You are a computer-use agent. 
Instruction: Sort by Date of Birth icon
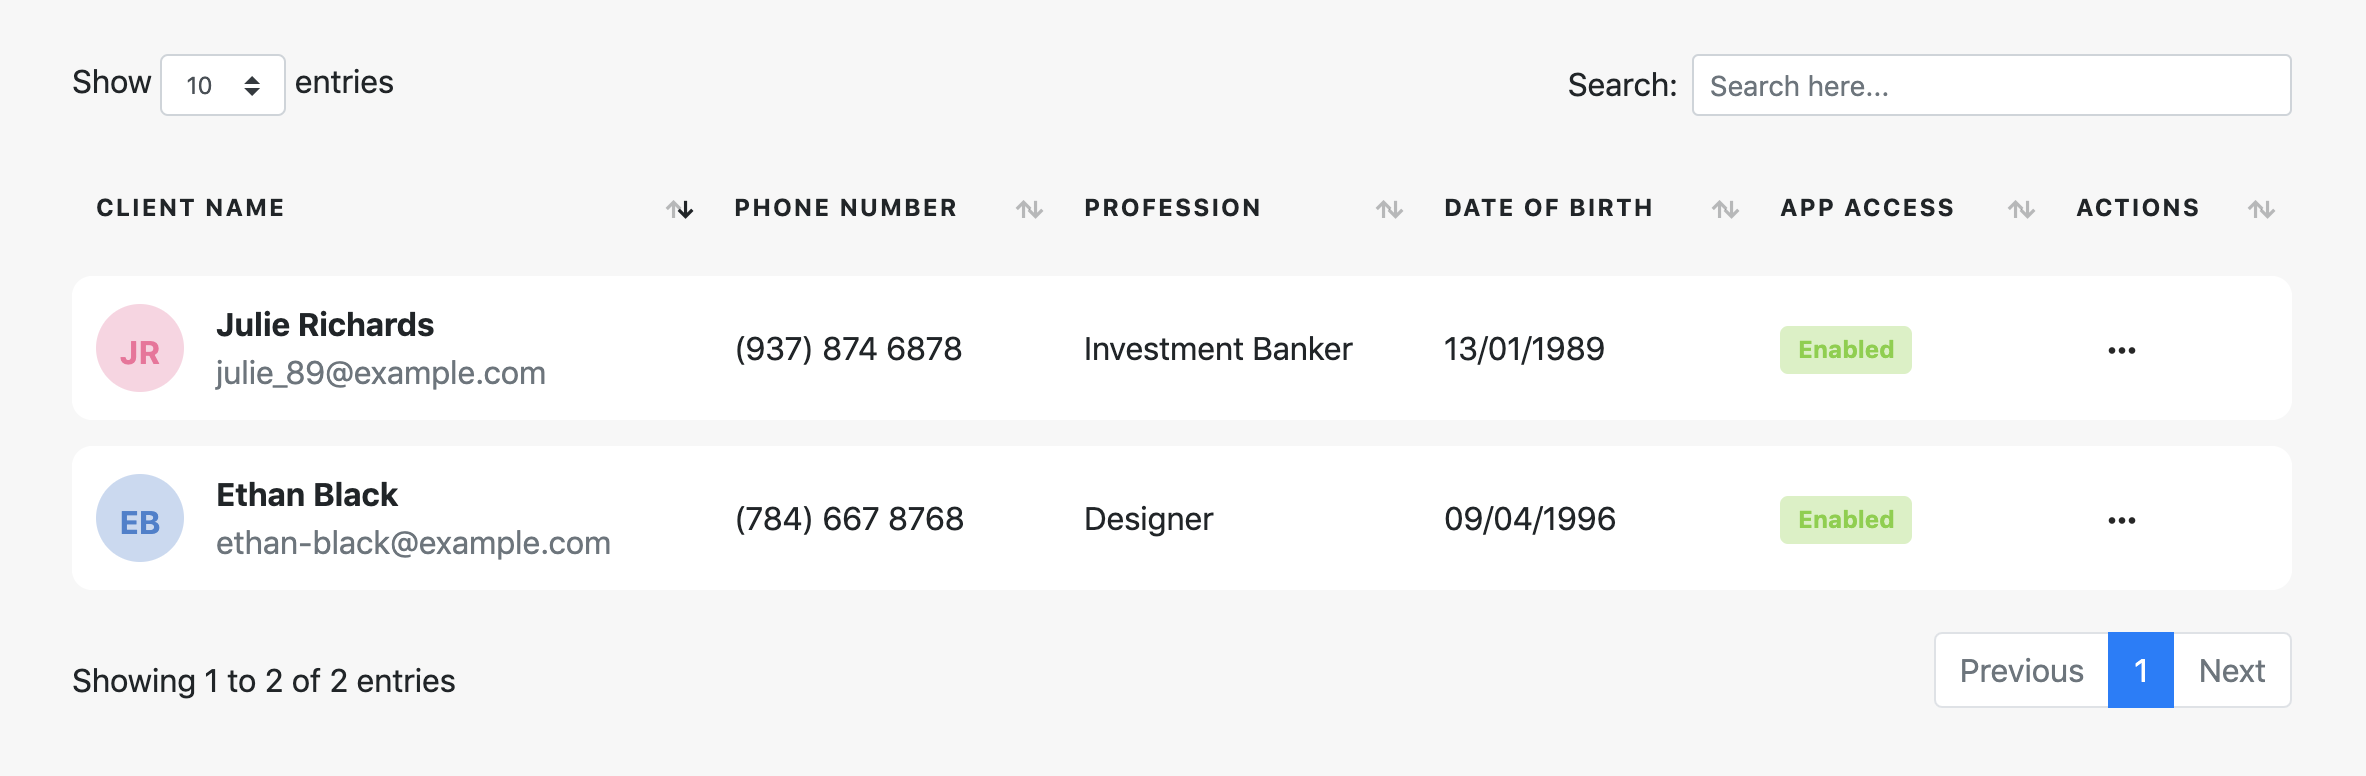point(1726,209)
